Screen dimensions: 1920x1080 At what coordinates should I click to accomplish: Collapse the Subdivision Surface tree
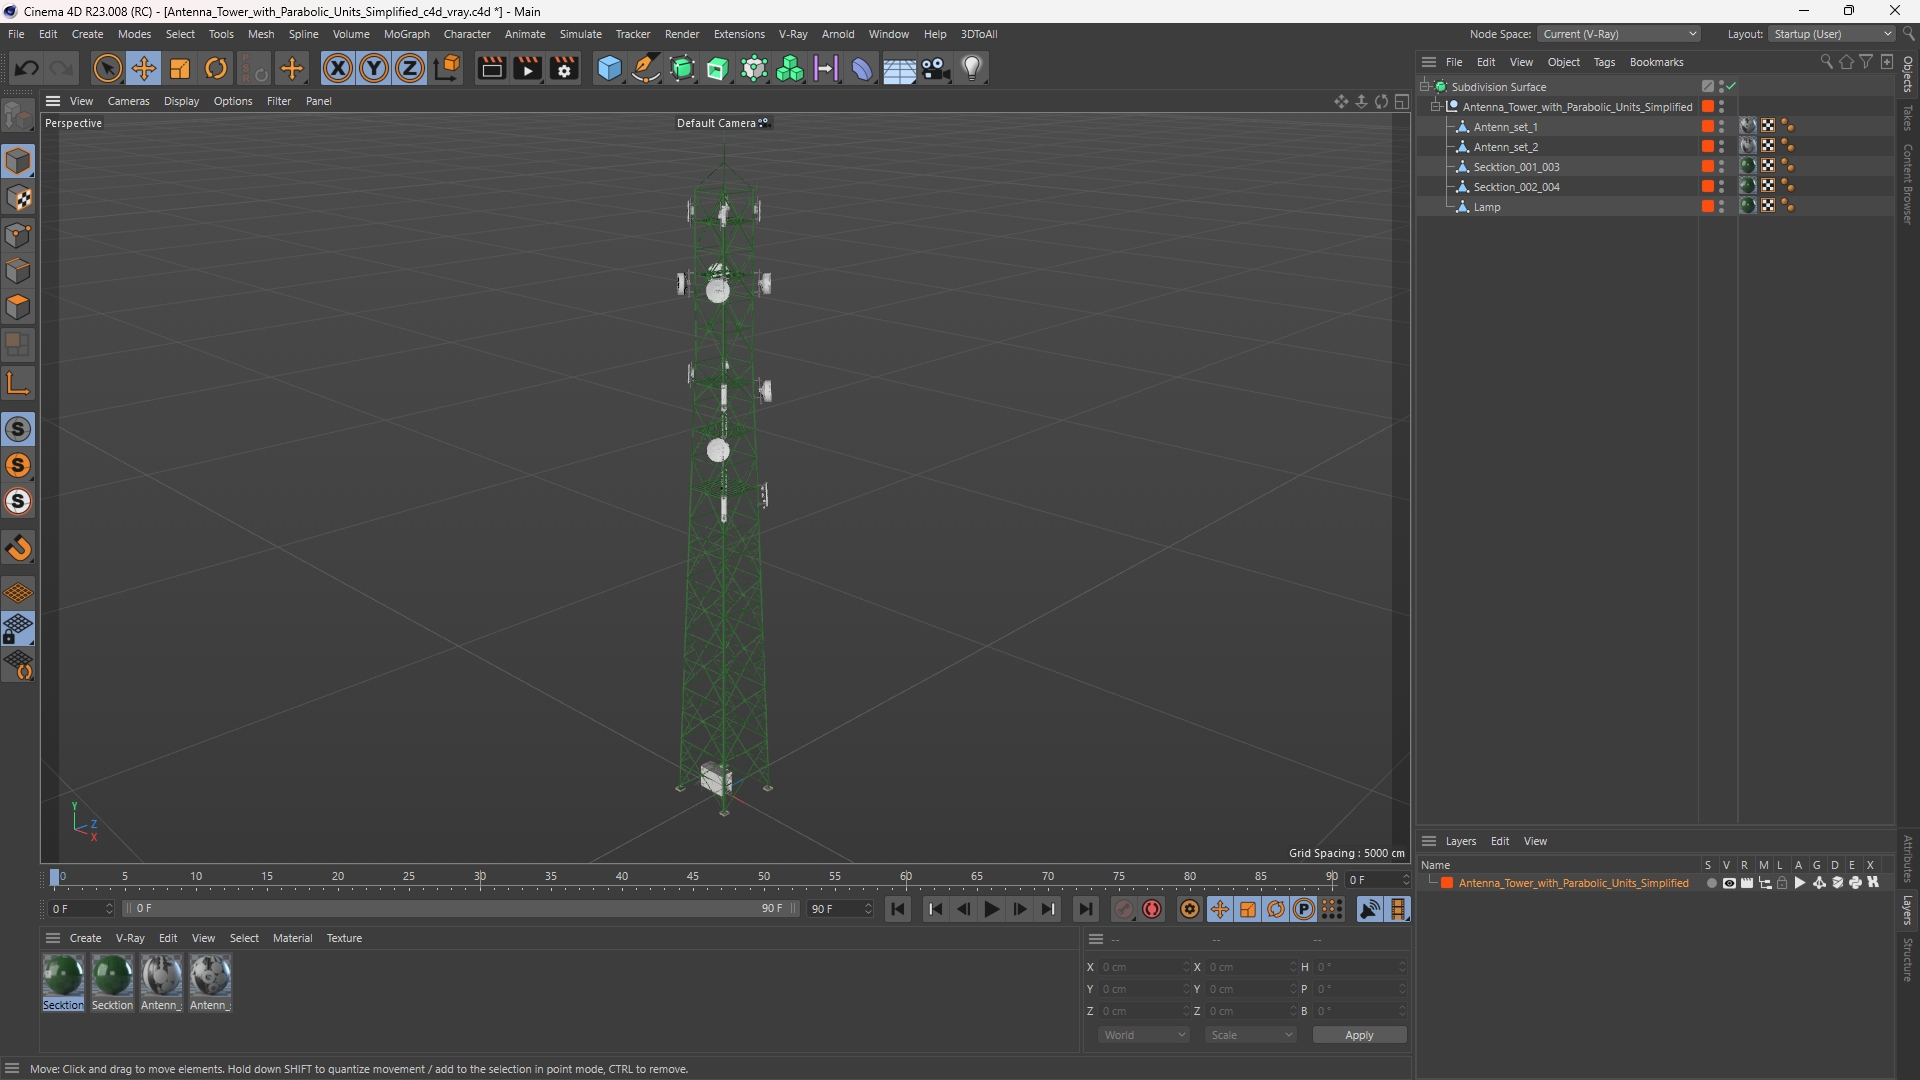click(1425, 87)
